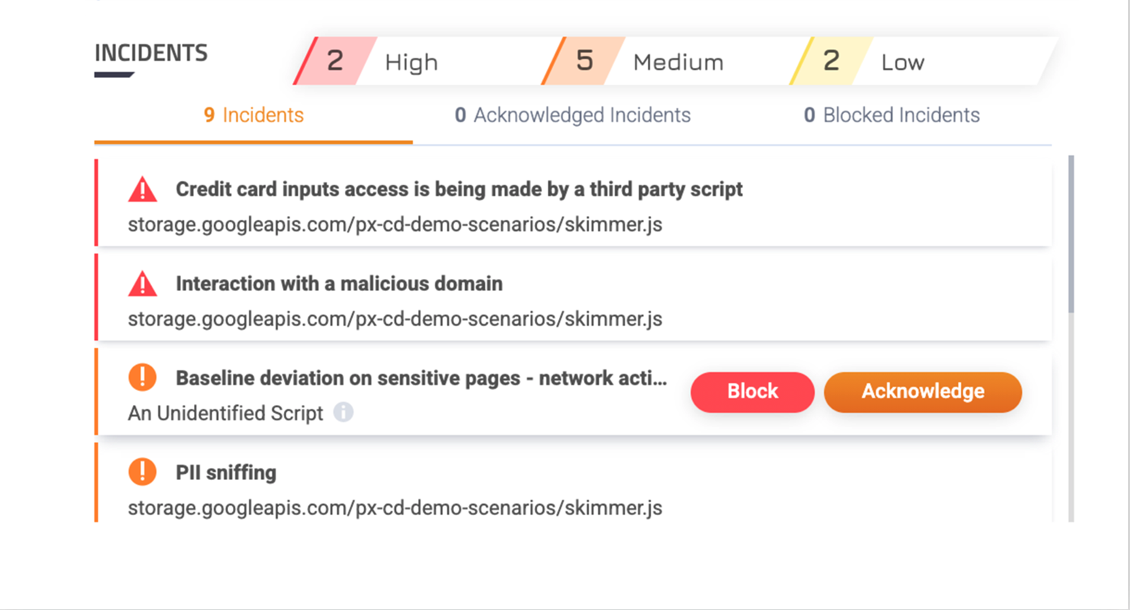1130x610 pixels.
Task: Block the baseline deviation incident
Action: pos(752,391)
